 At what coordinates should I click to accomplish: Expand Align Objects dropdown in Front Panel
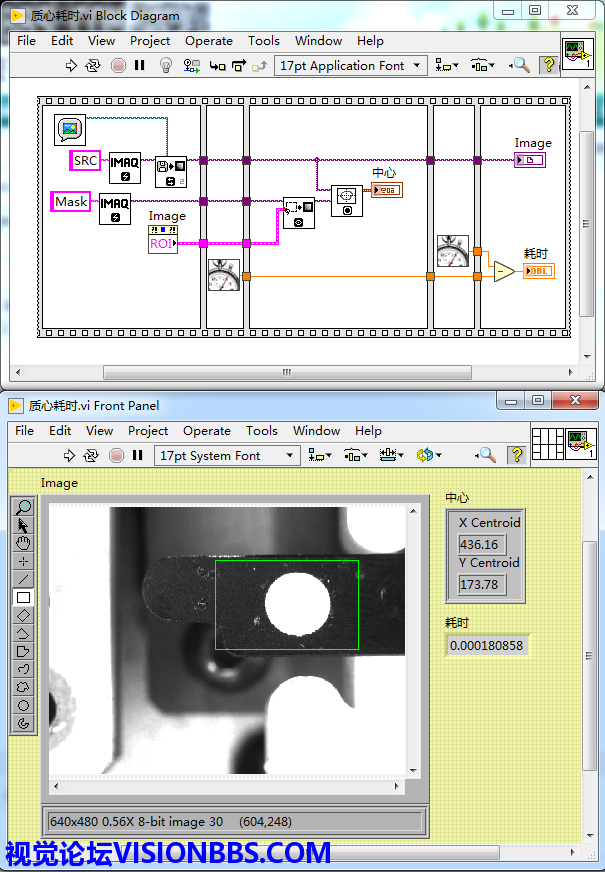320,456
